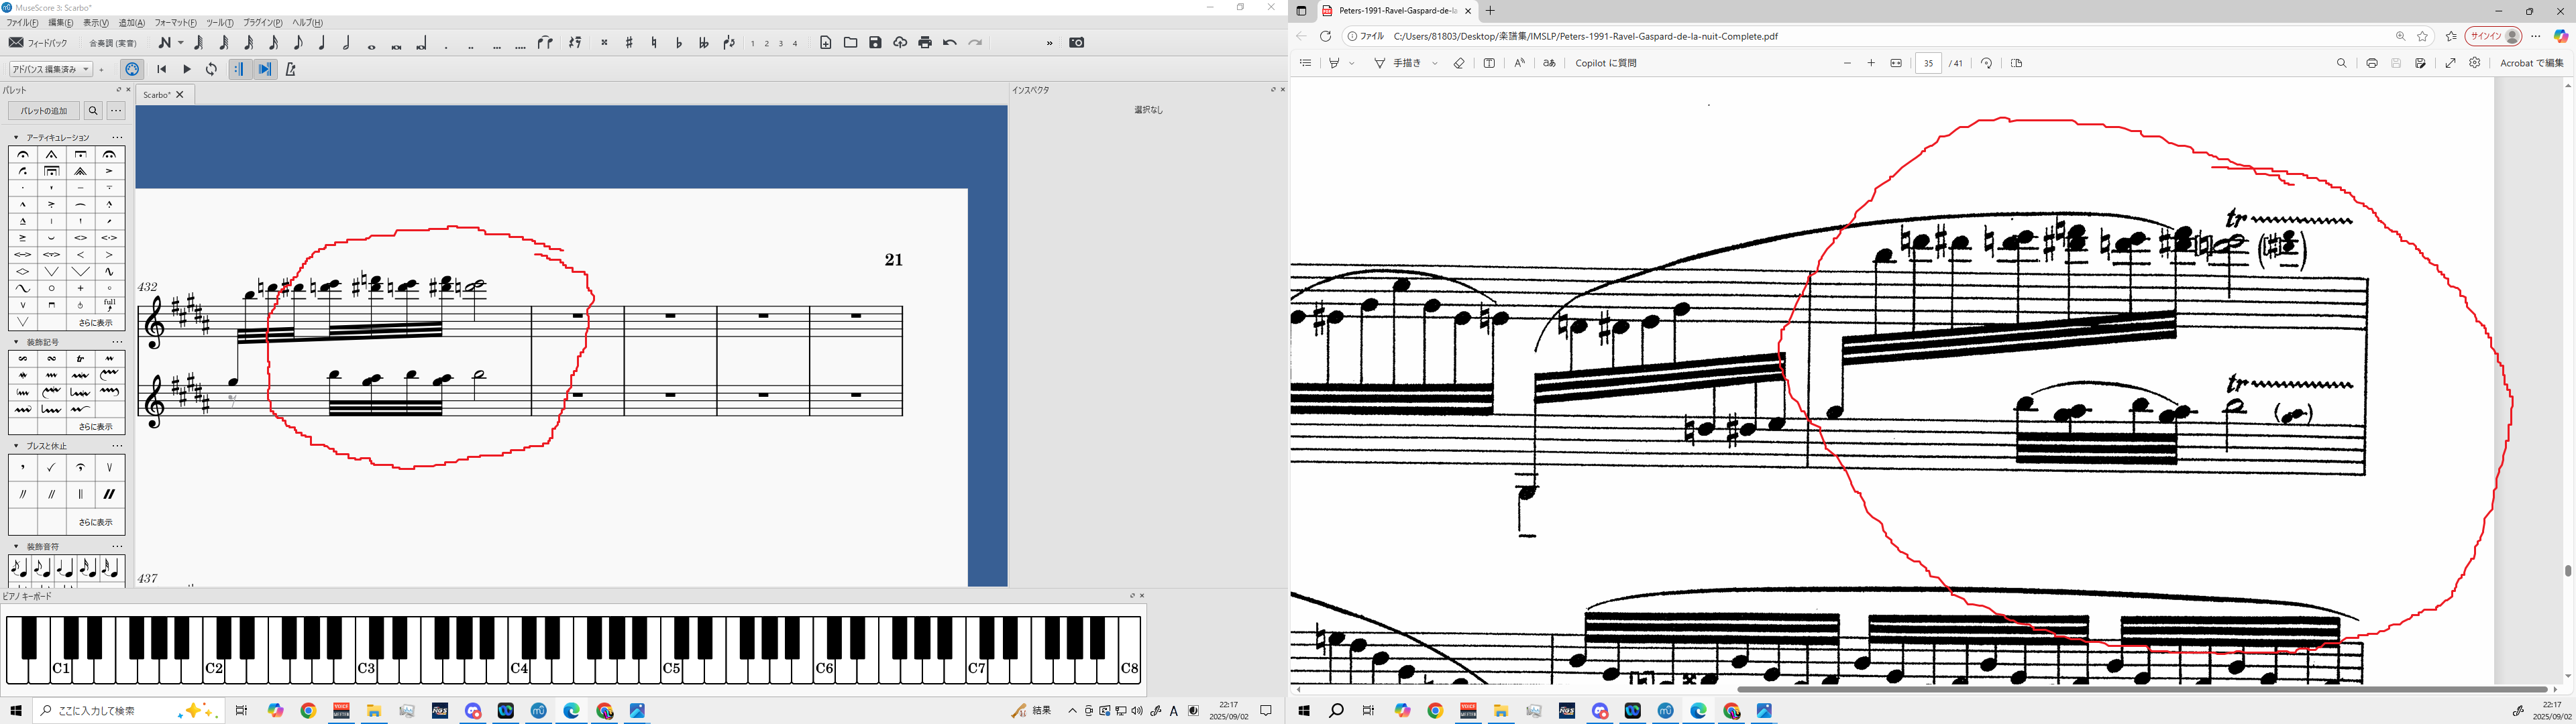Toggle note input mode in MuseScore
This screenshot has width=2576, height=724.
pyautogui.click(x=164, y=43)
